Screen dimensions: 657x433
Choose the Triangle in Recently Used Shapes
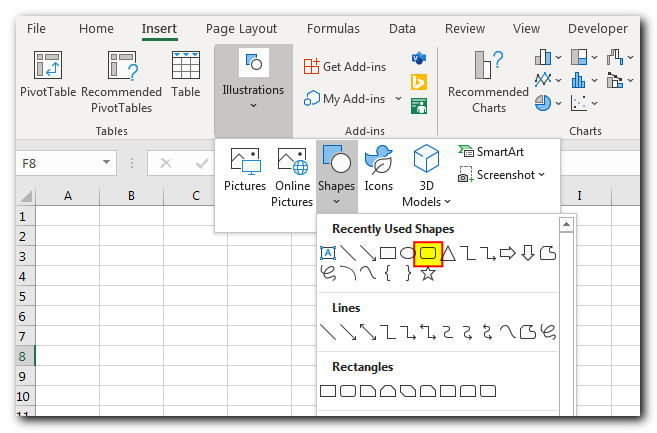point(448,253)
